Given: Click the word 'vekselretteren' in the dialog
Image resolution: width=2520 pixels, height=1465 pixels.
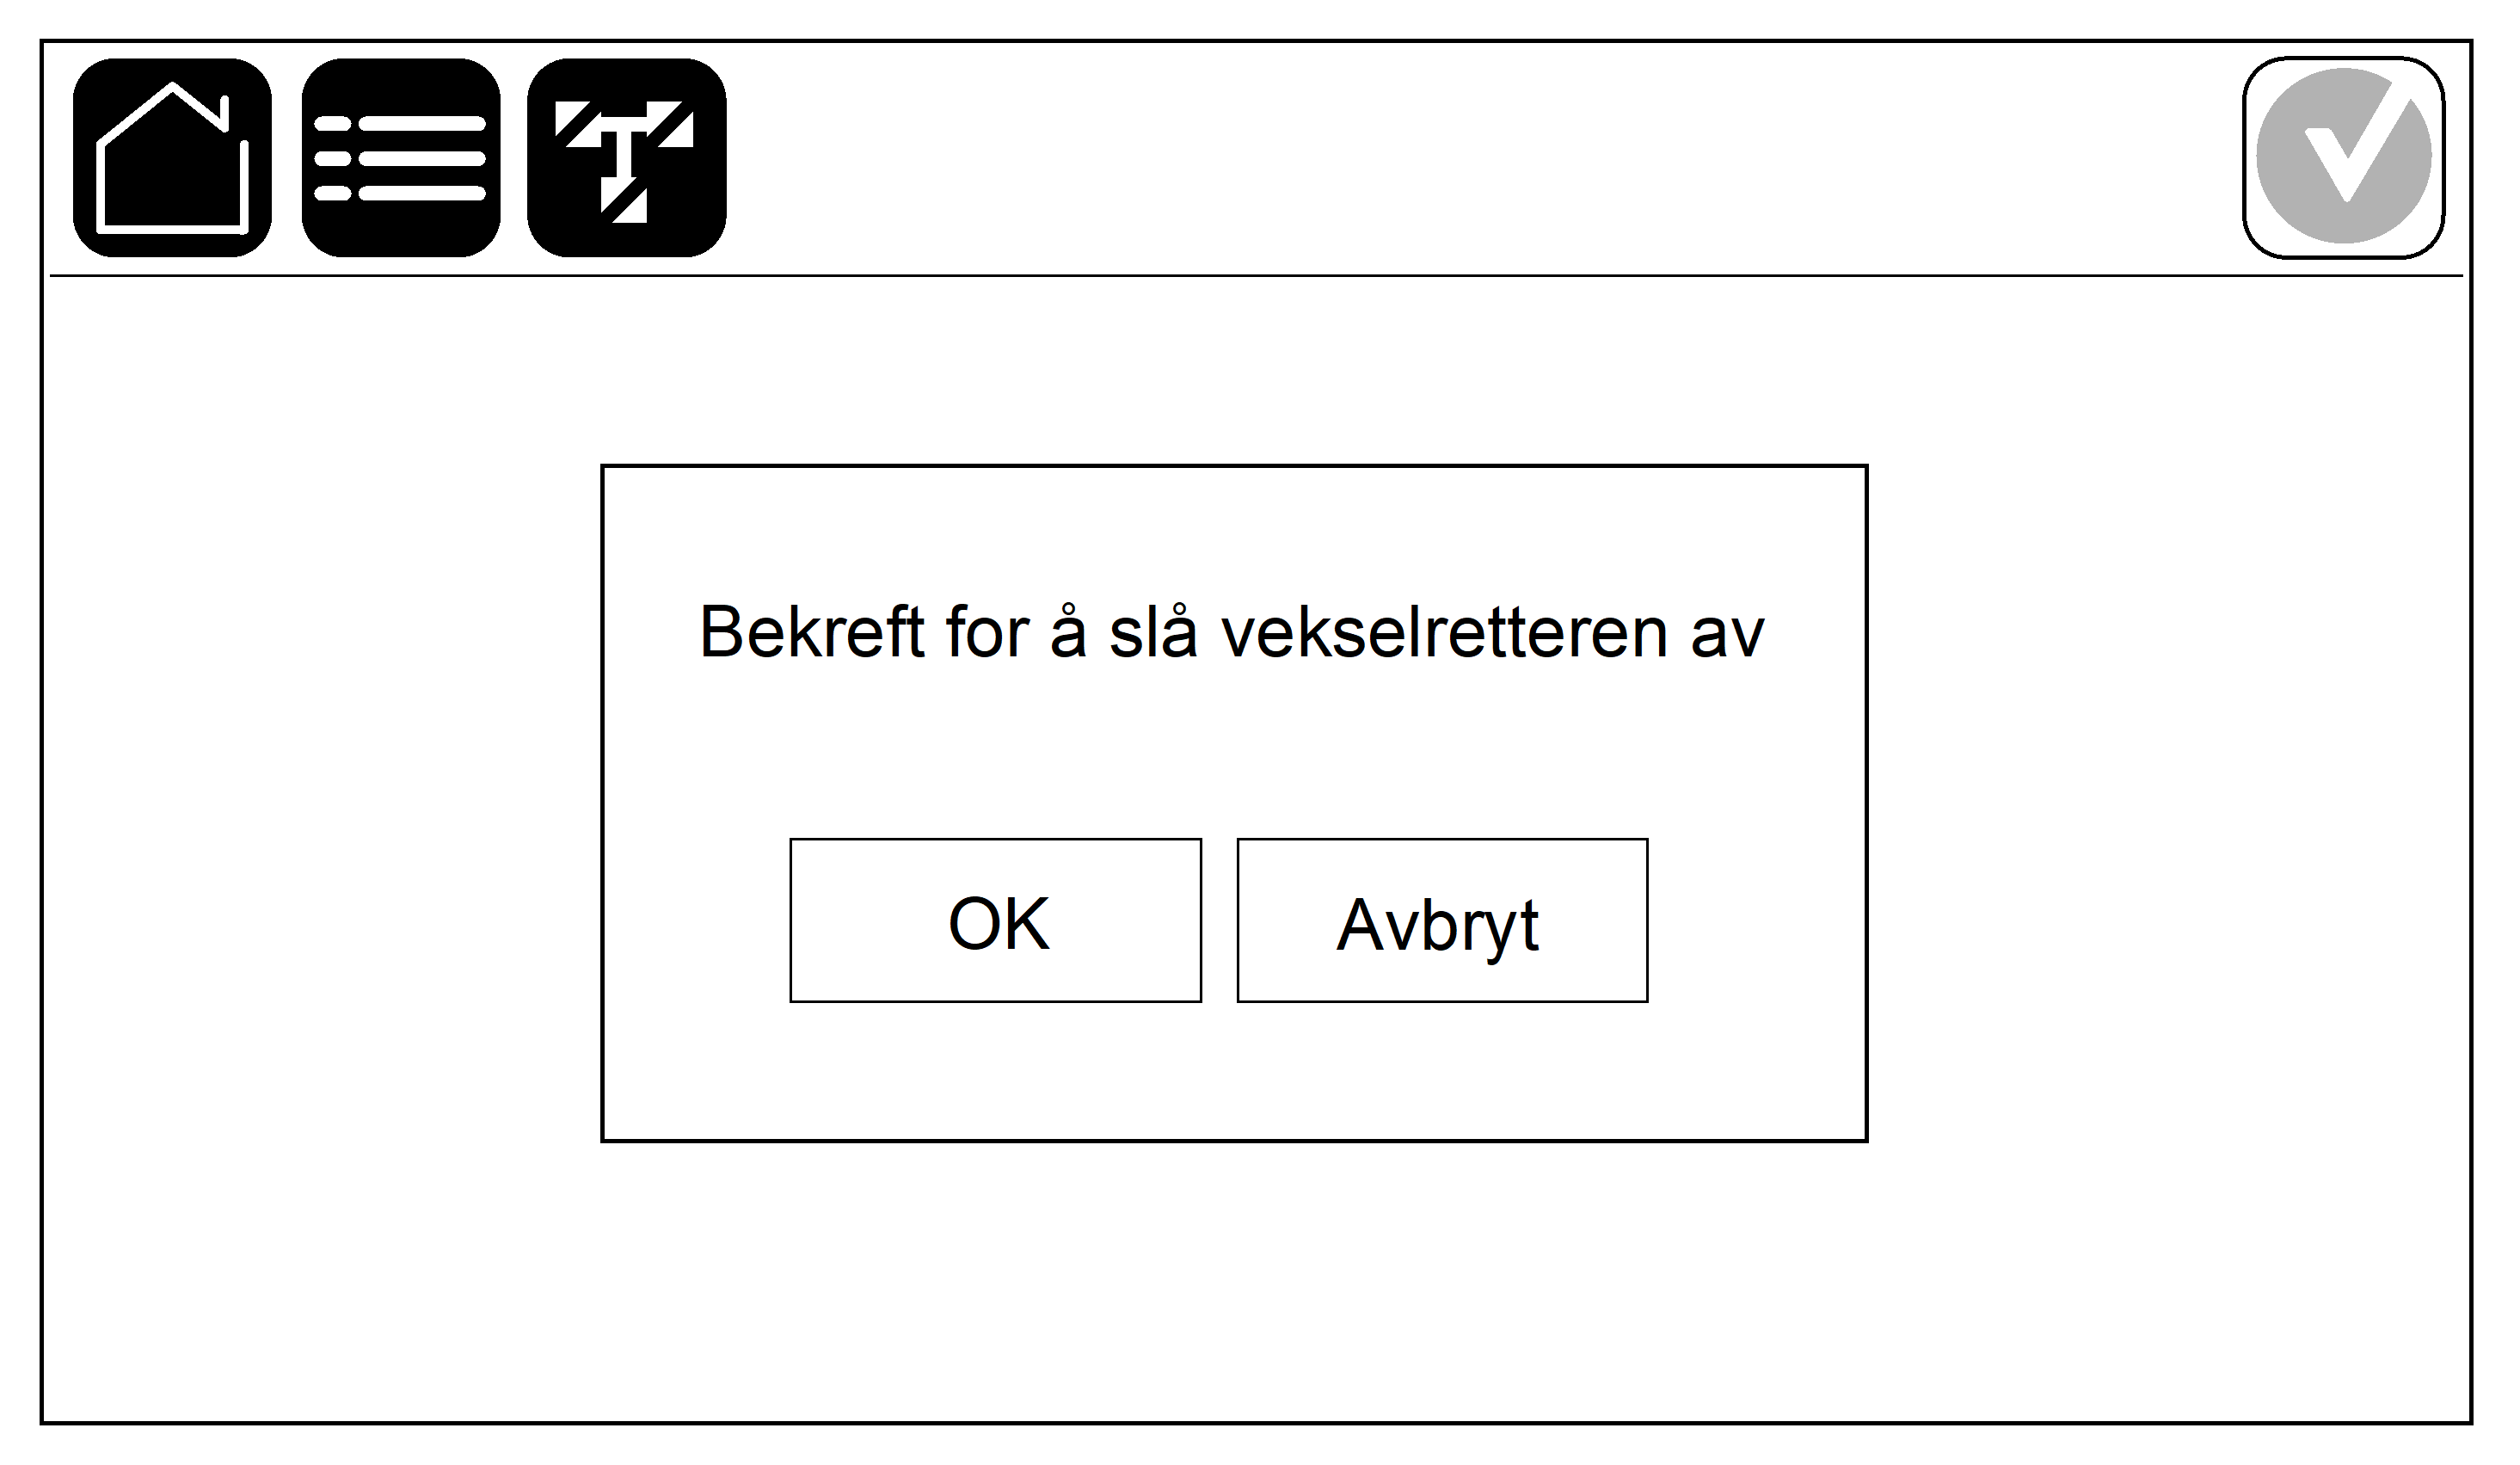Looking at the screenshot, I should coord(1444,633).
